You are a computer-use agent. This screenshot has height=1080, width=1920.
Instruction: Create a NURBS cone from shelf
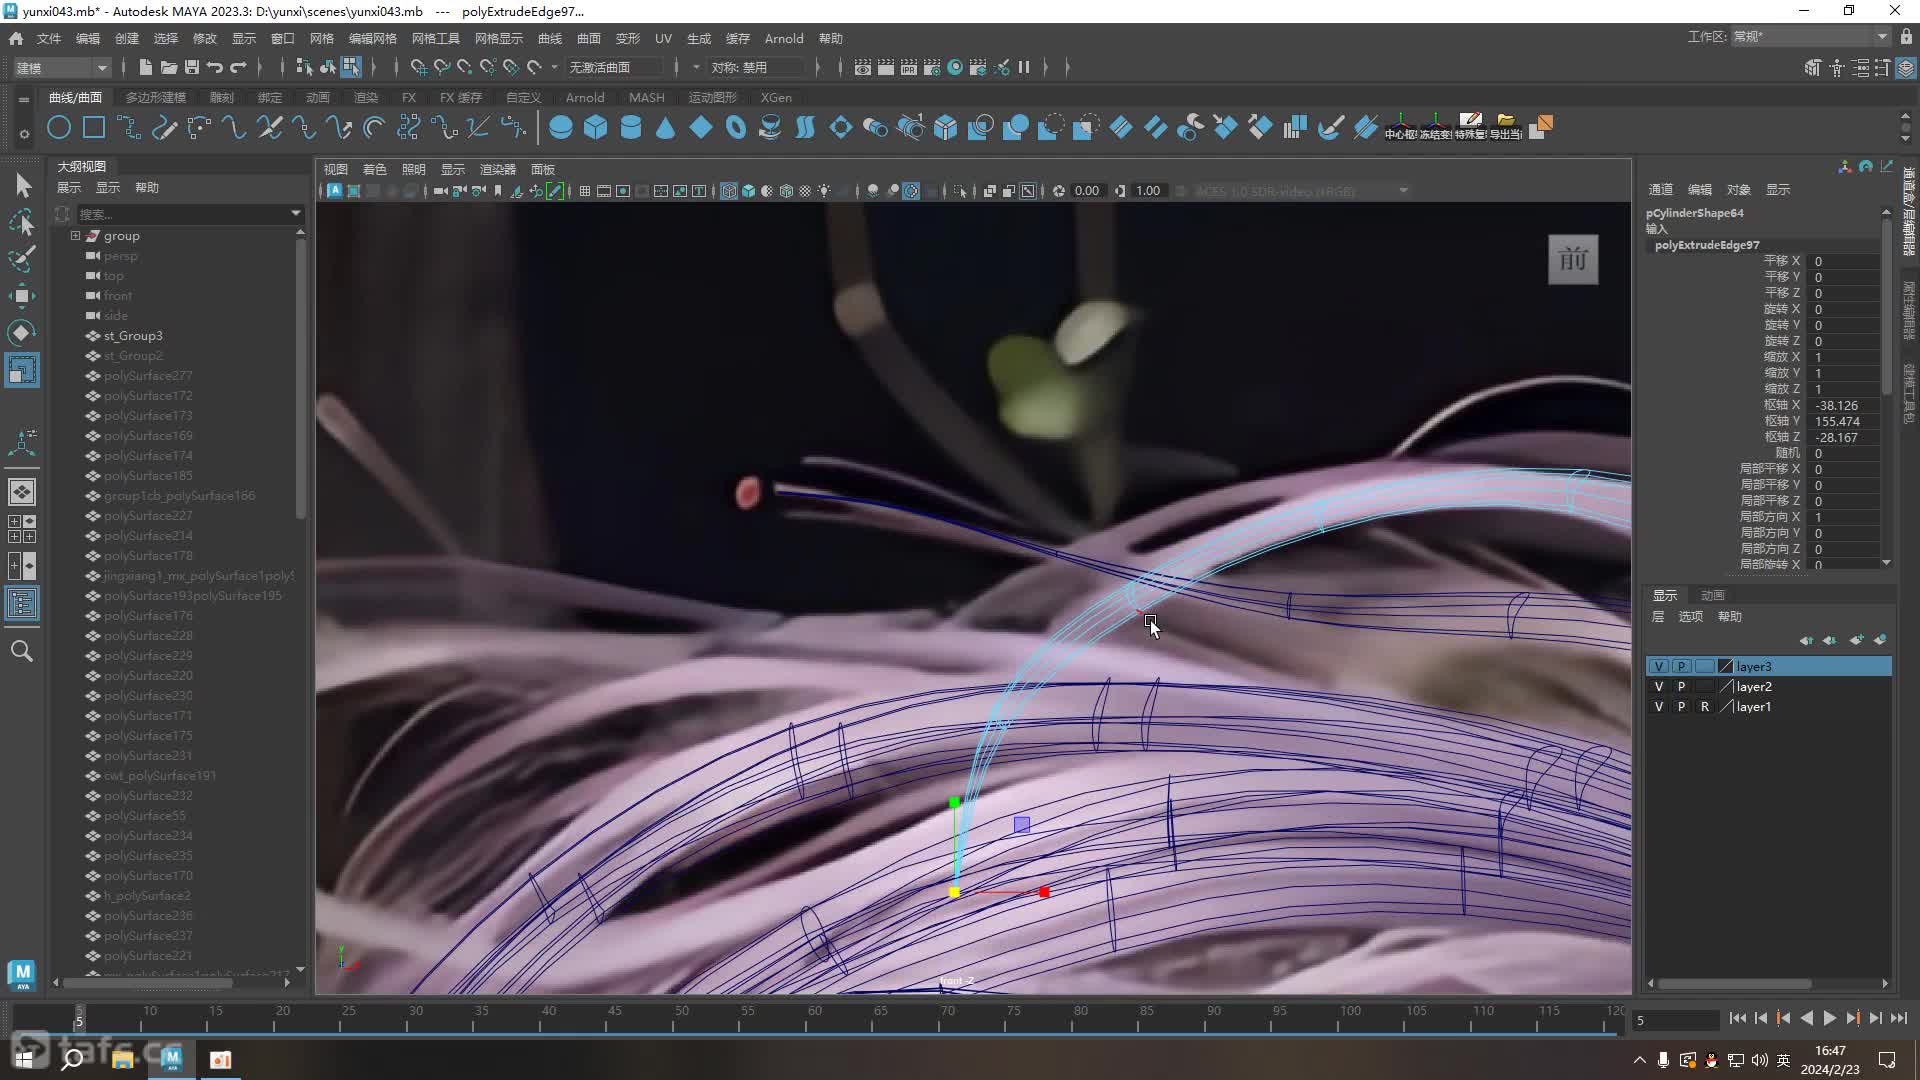pos(666,127)
